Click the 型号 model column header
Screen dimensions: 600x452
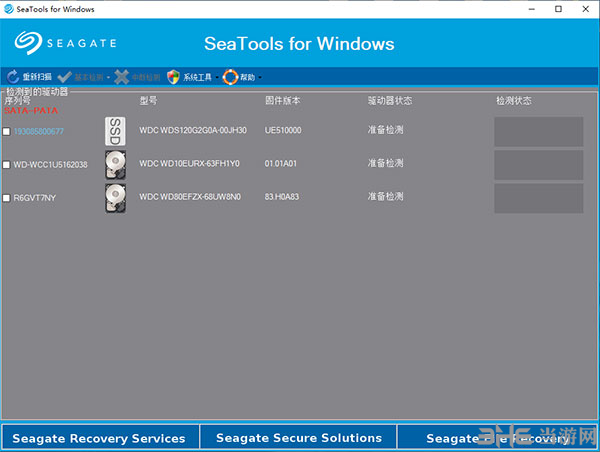[x=148, y=101]
